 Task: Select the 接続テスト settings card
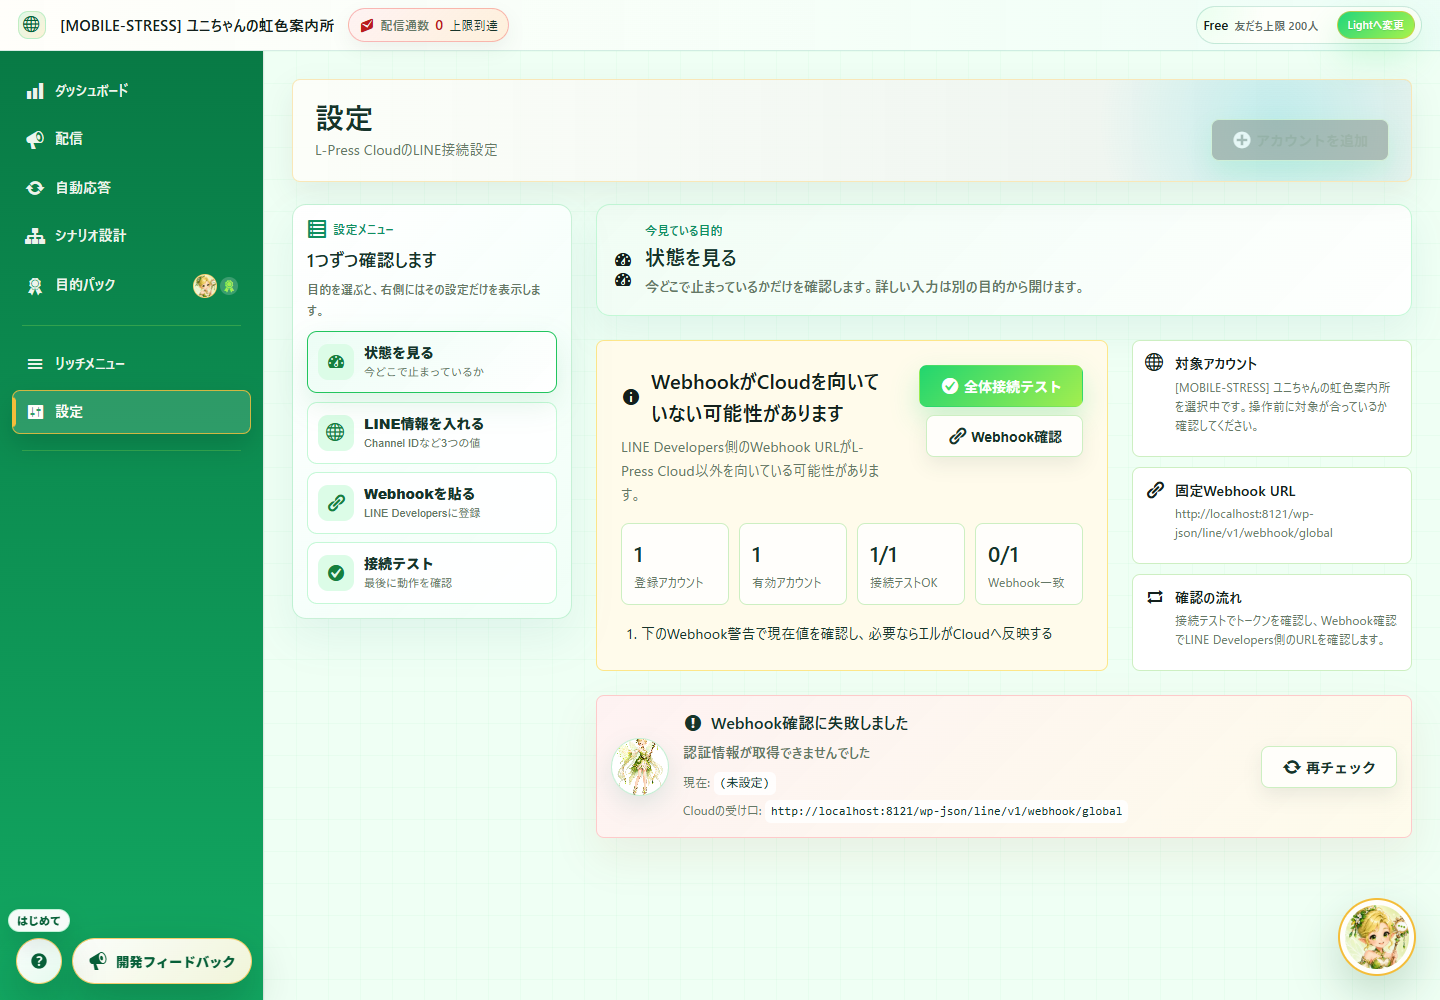(432, 573)
